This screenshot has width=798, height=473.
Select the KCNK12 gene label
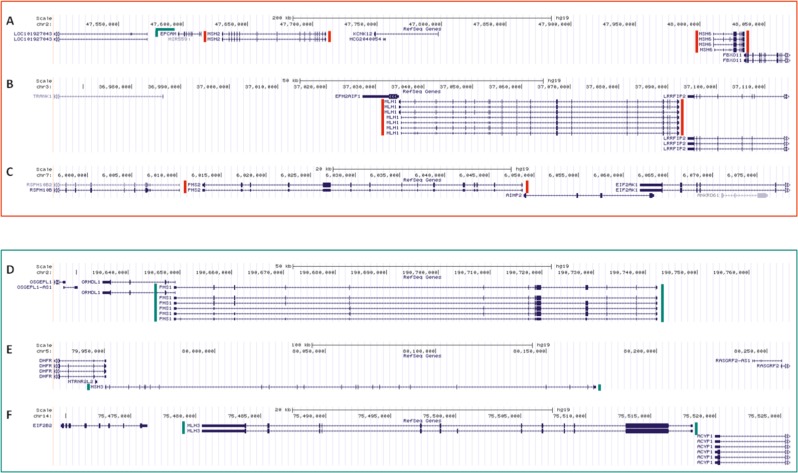pos(364,33)
